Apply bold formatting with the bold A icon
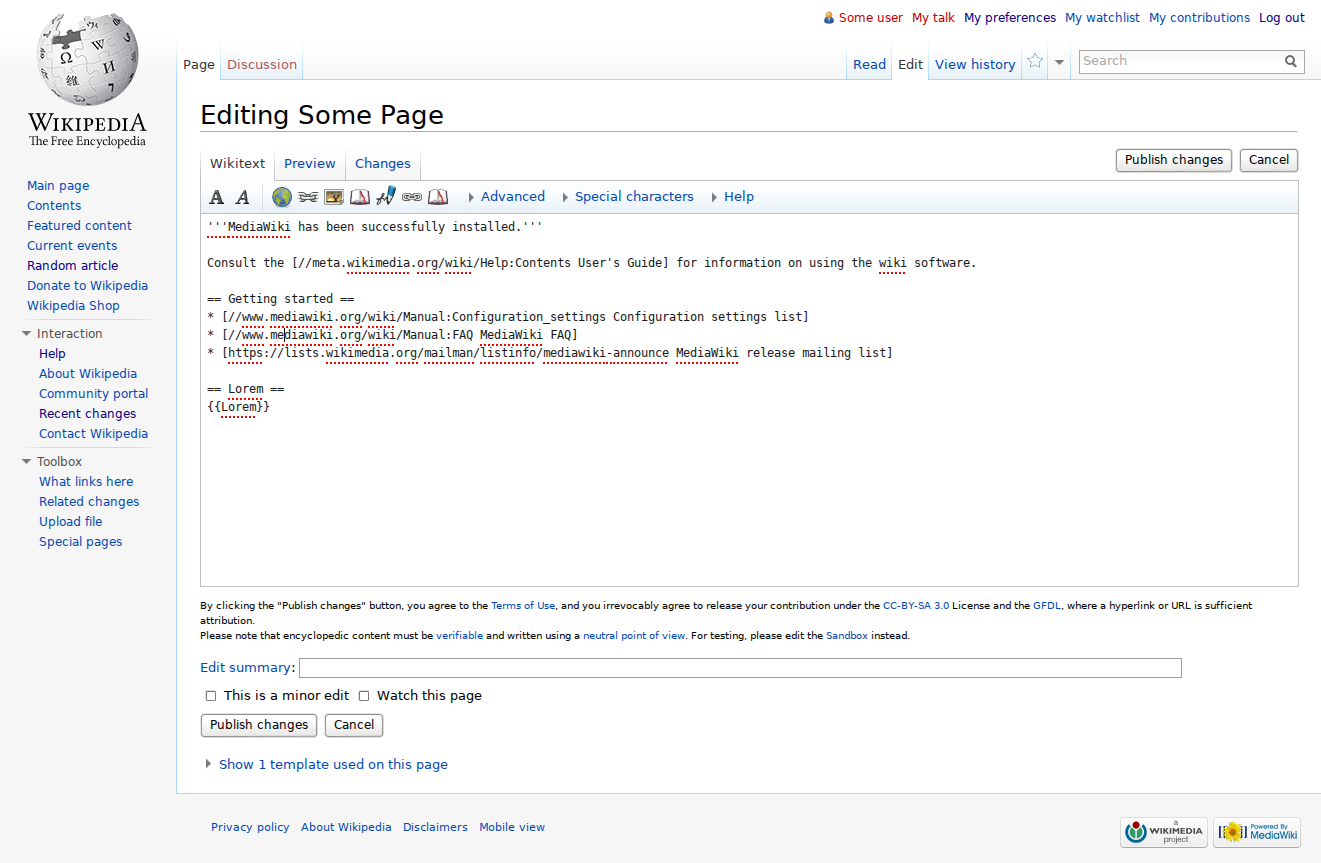Screen dimensions: 1321x863 coord(216,197)
